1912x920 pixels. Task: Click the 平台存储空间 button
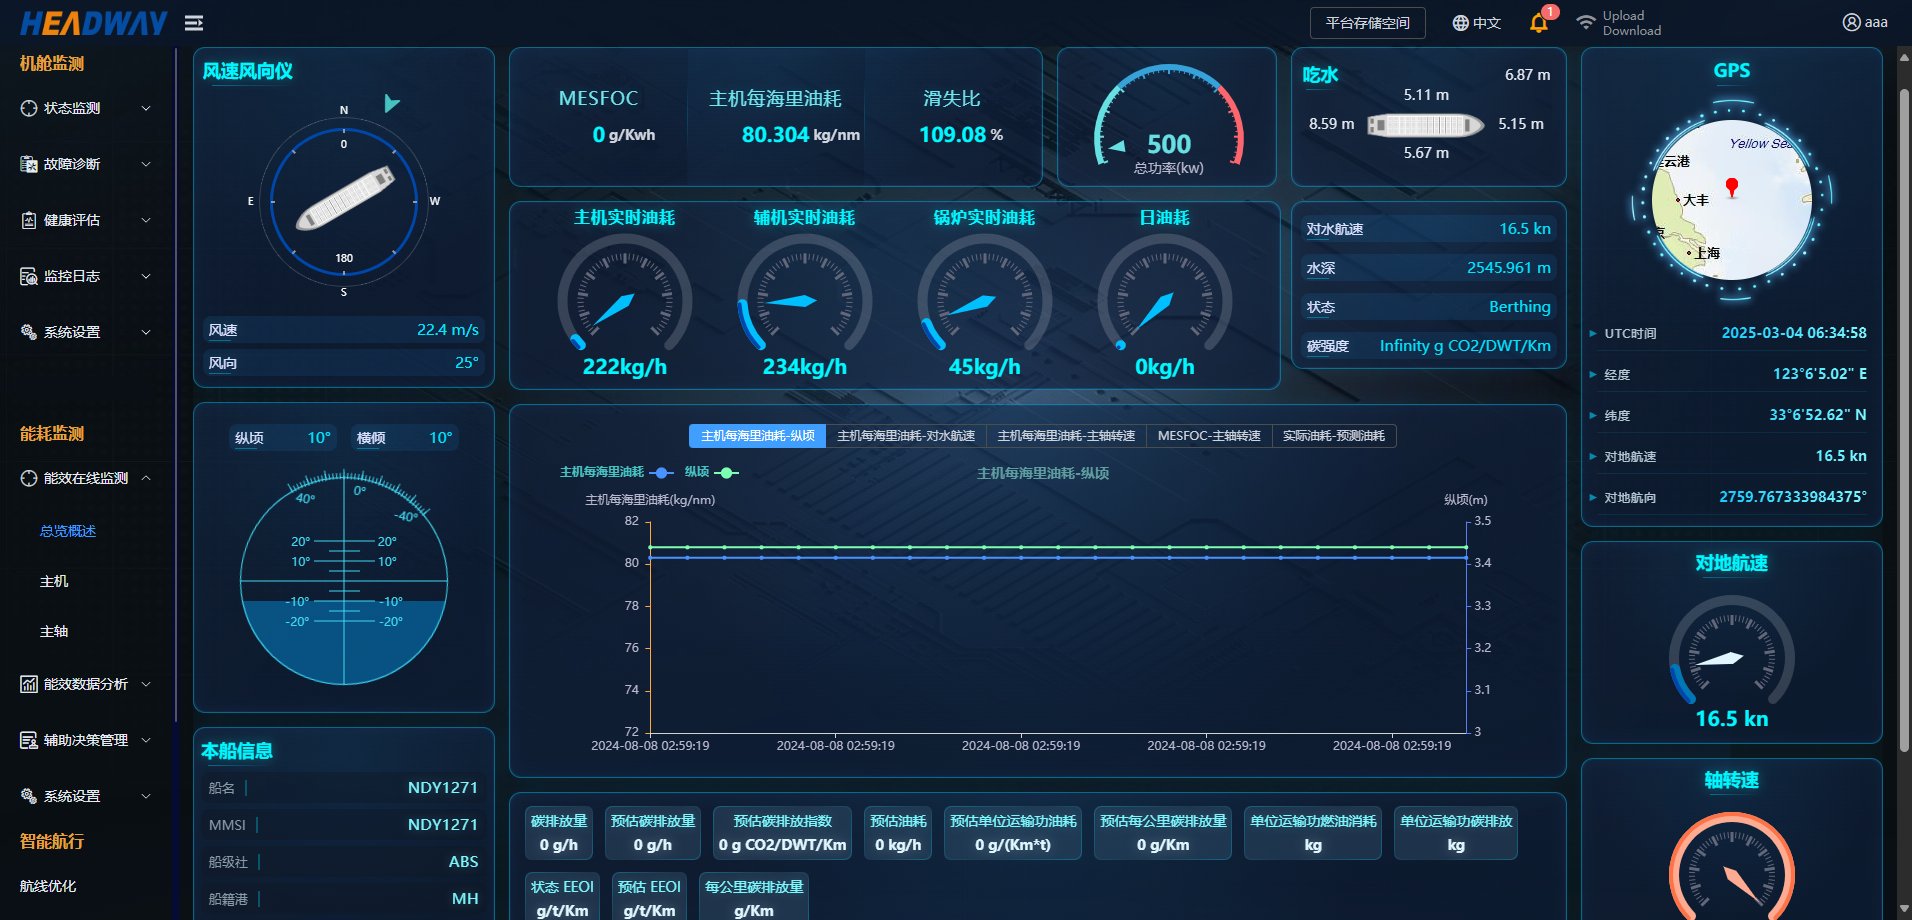pyautogui.click(x=1367, y=23)
